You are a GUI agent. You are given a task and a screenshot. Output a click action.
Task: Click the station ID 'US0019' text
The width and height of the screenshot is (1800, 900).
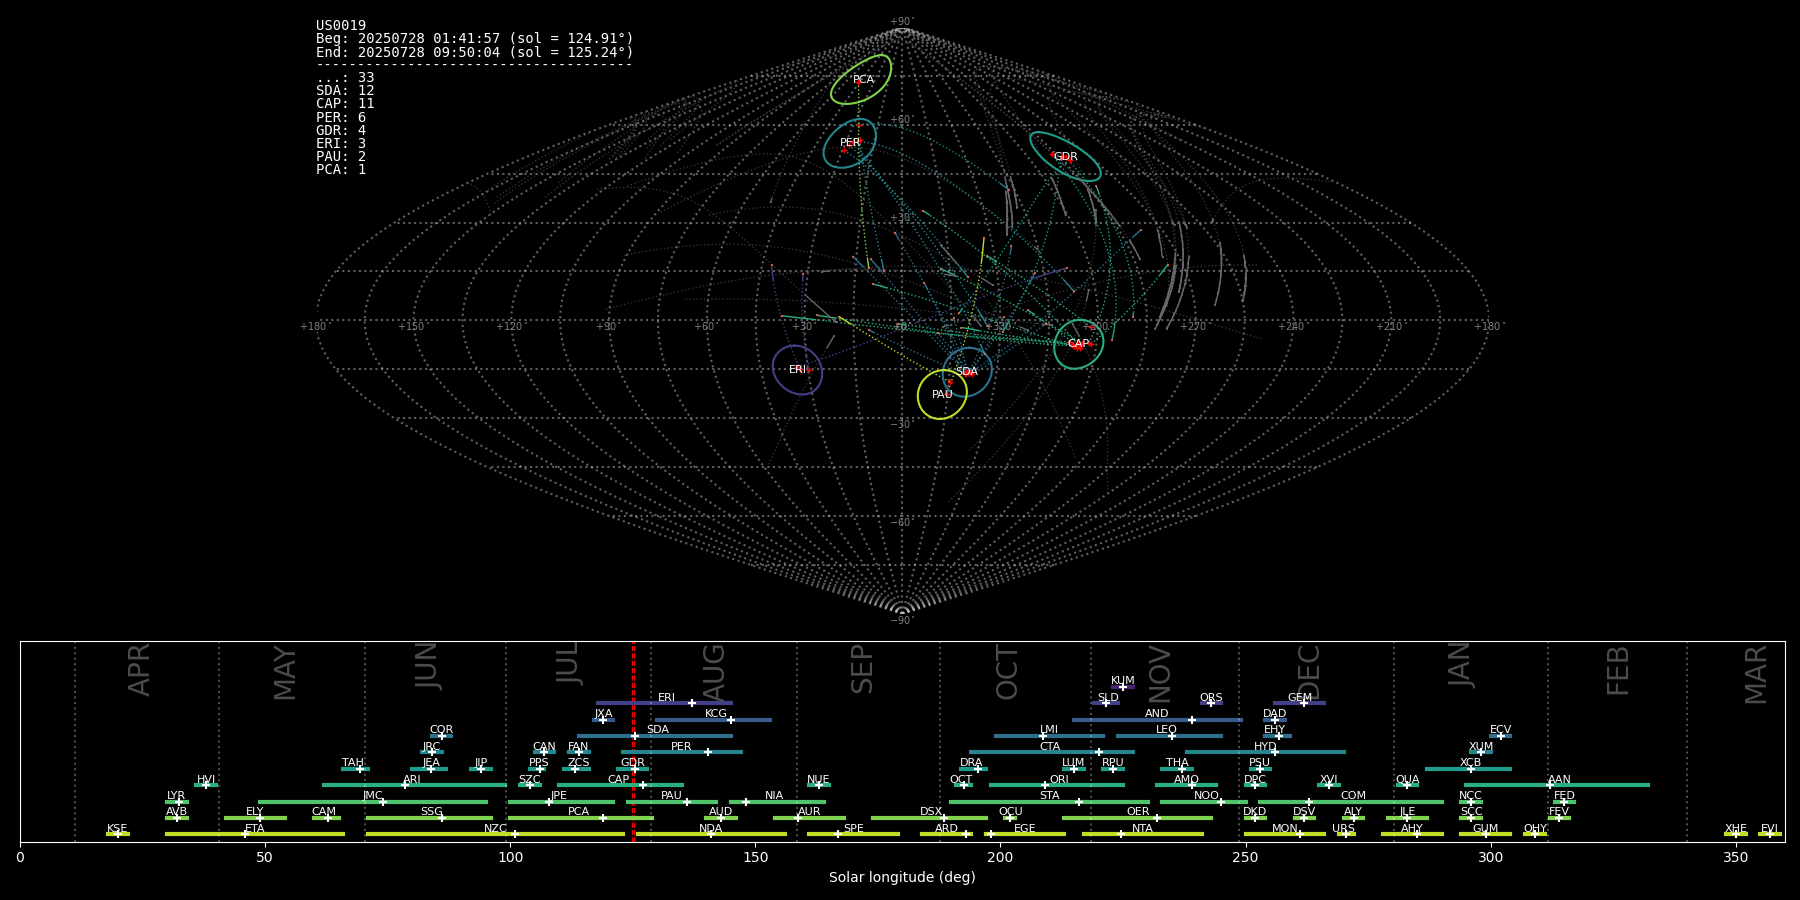tap(341, 26)
